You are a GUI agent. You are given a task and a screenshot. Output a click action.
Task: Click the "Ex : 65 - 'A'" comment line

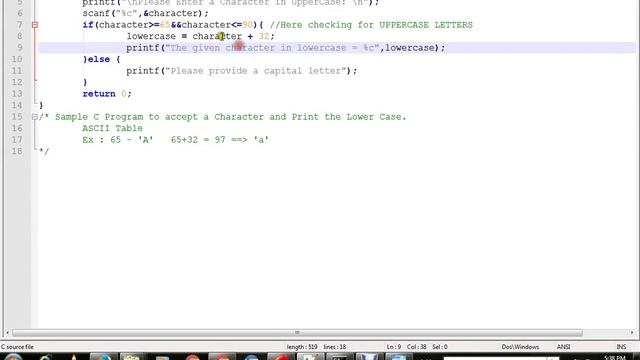pos(176,140)
